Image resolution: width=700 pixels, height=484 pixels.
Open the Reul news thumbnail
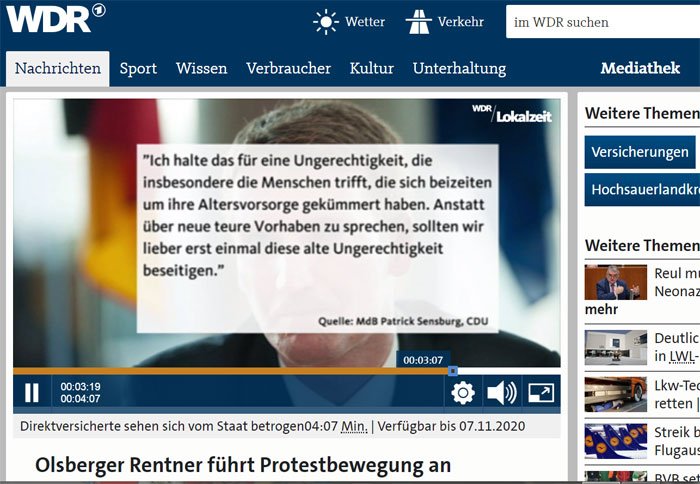(x=615, y=282)
